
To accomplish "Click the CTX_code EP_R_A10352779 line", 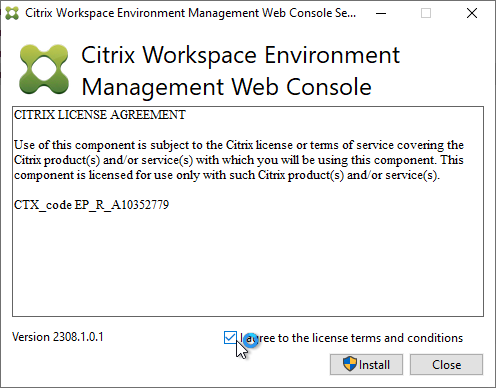I will click(91, 205).
